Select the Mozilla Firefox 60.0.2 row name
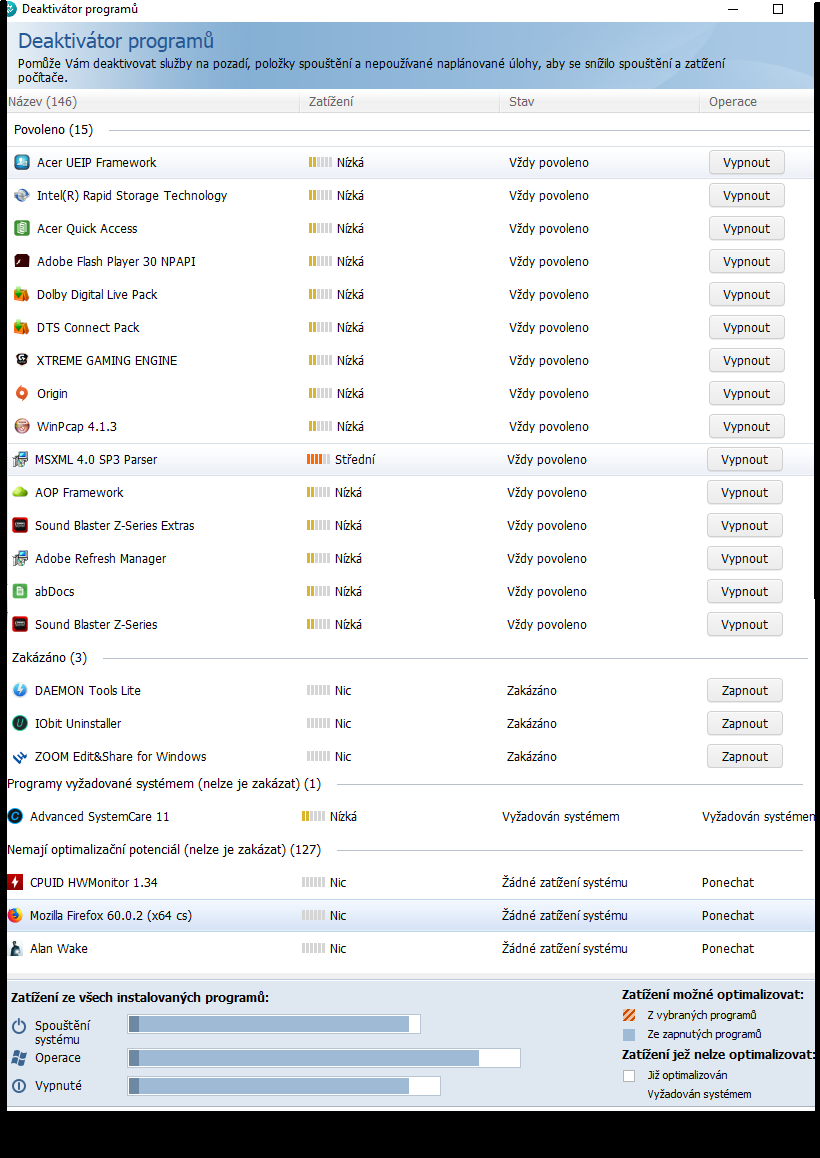The height and width of the screenshot is (1158, 820). pos(111,915)
